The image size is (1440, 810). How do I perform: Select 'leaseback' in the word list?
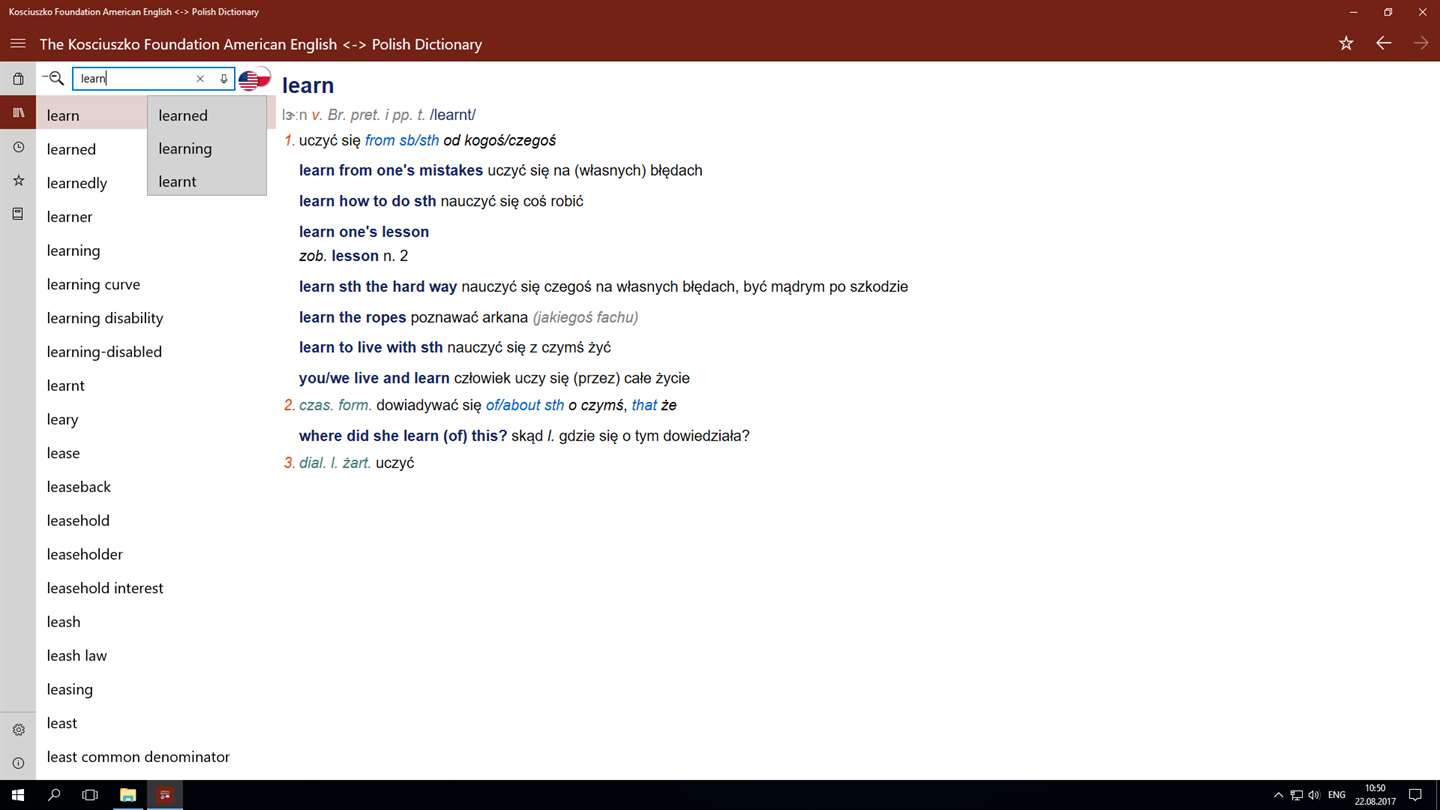click(155, 487)
